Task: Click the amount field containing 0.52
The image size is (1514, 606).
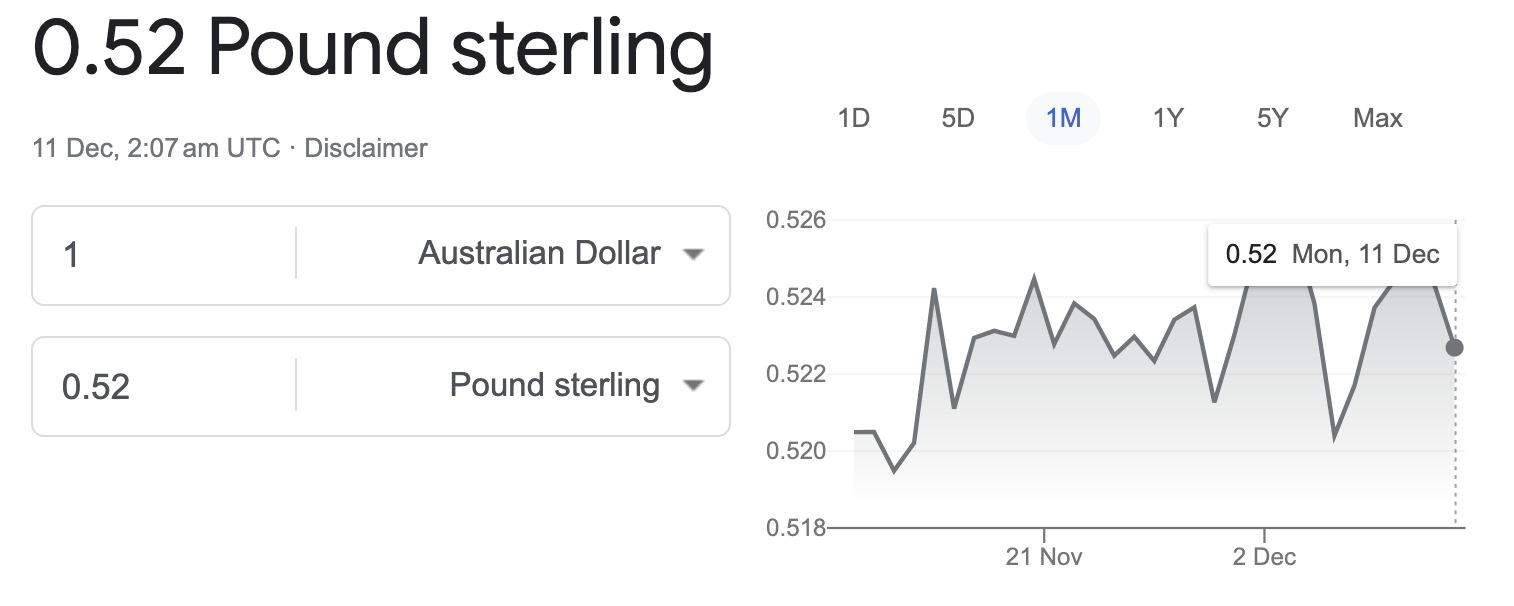Action: (165, 386)
